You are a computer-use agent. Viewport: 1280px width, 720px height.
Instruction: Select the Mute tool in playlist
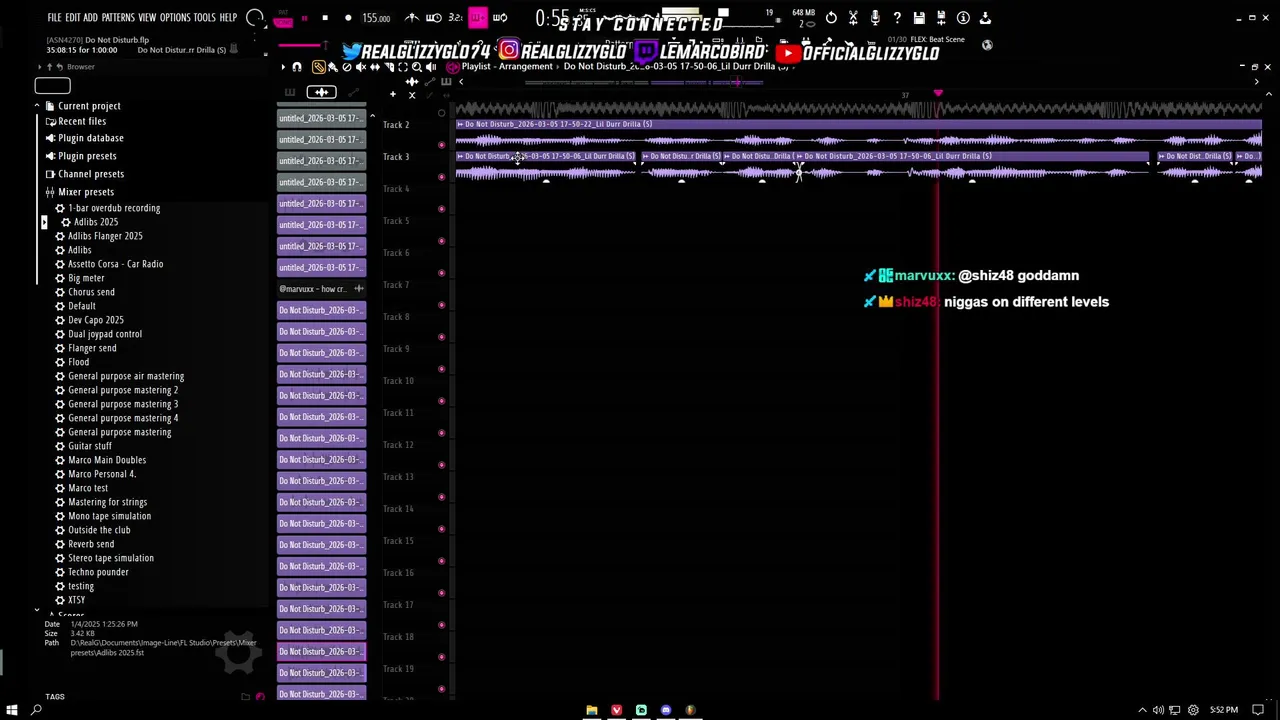(x=361, y=67)
